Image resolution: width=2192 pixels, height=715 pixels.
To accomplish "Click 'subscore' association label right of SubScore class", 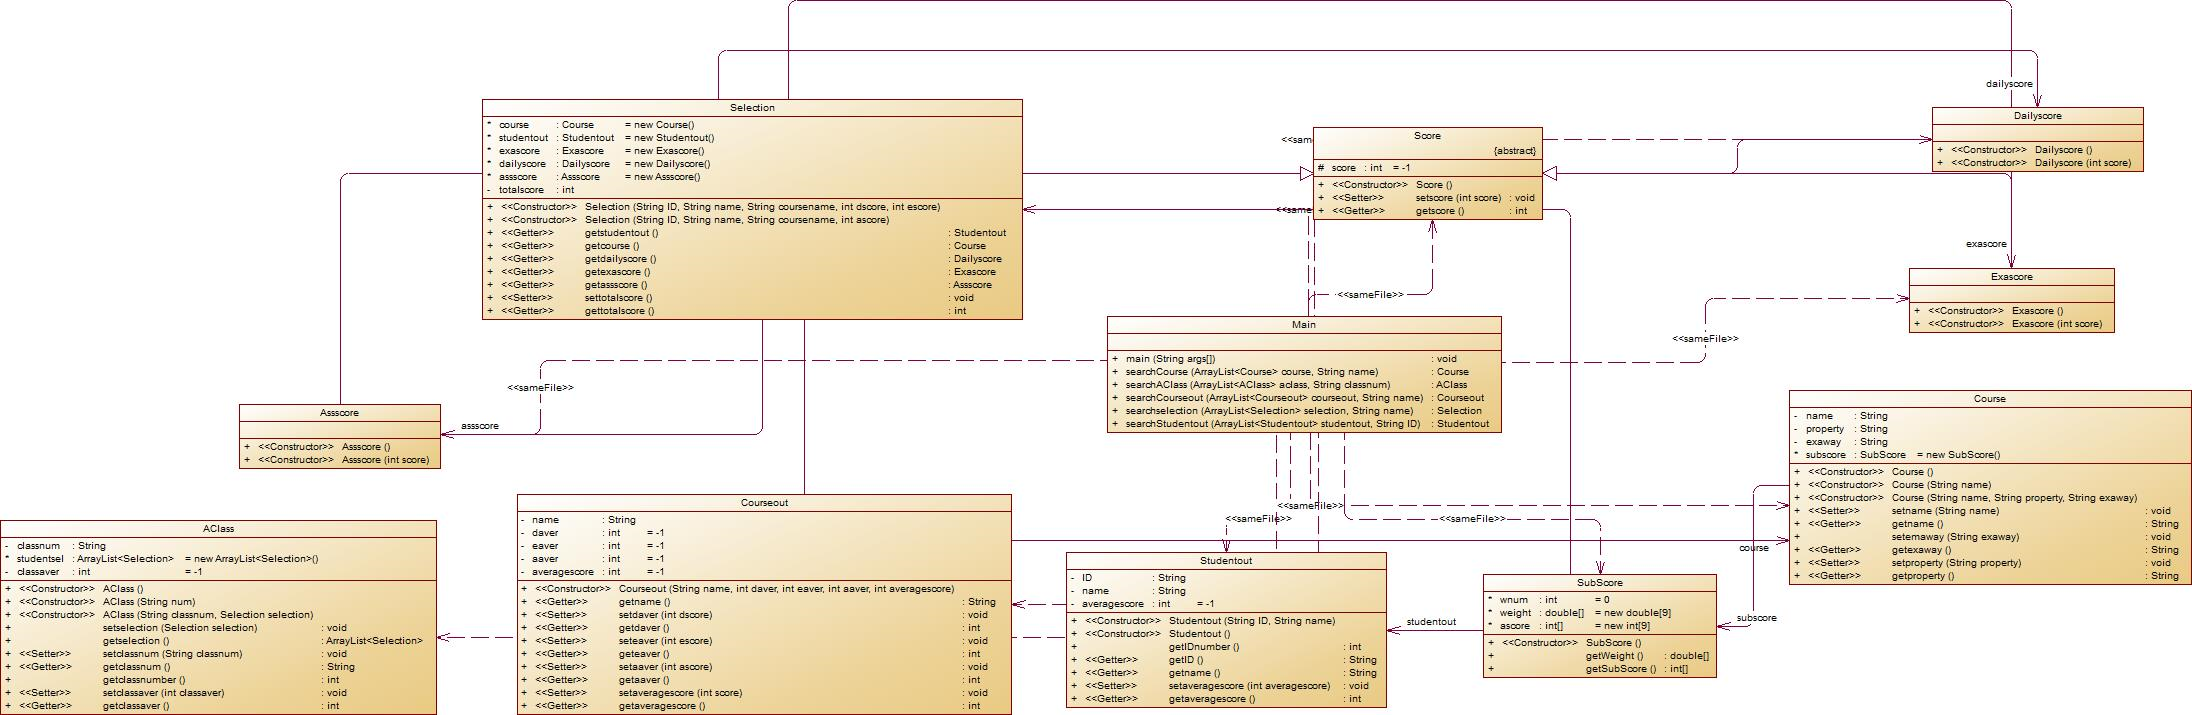I will click(1756, 618).
